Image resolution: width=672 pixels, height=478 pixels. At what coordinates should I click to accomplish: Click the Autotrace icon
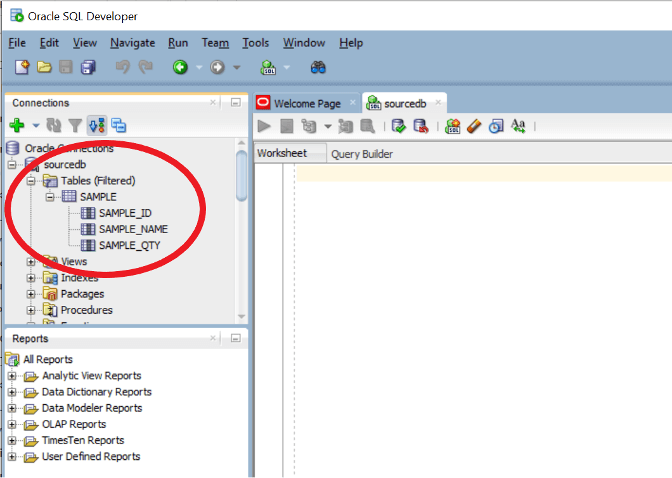345,126
